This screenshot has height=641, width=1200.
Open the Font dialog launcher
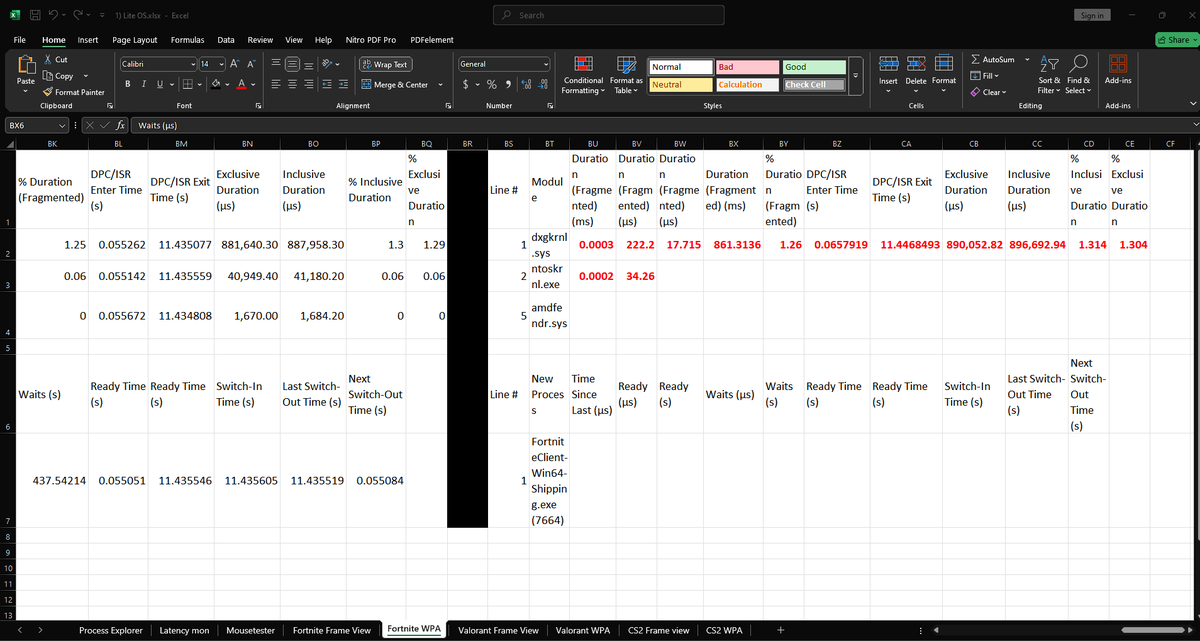(x=257, y=105)
